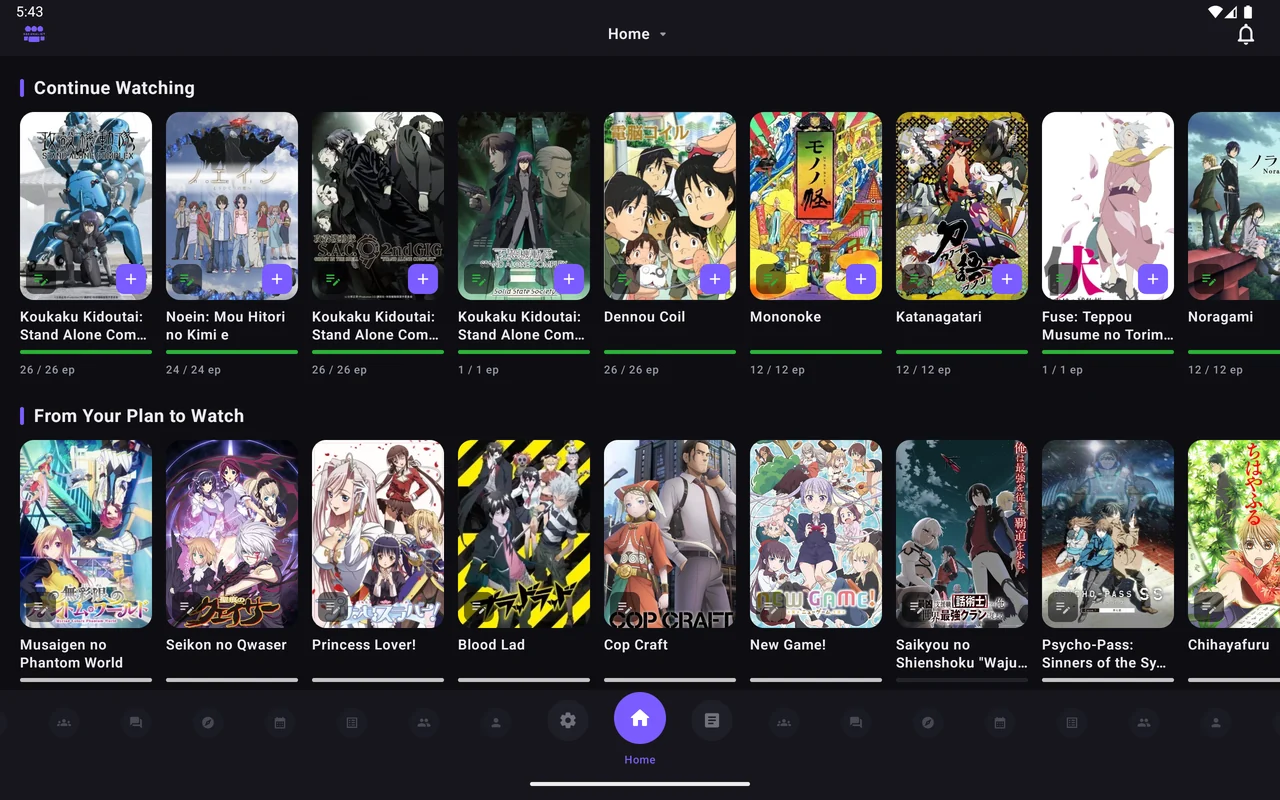Open the New Game! poster
Screen dimensions: 1280x800
tap(816, 534)
